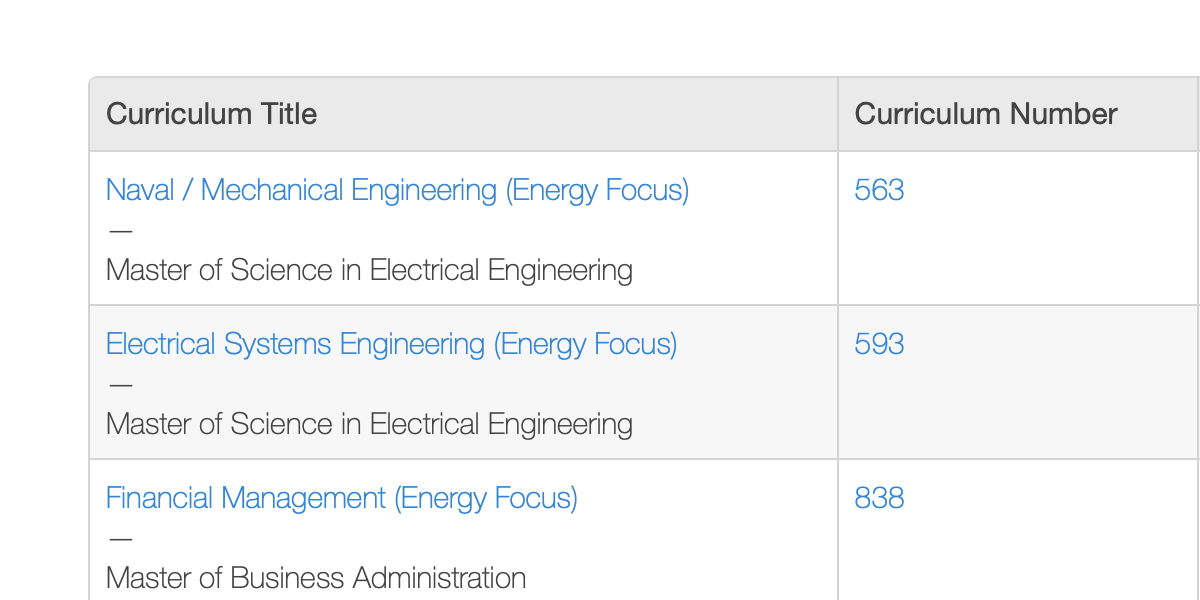
Task: Open Electrical Systems Engineering (Energy Focus) link
Action: click(x=391, y=344)
